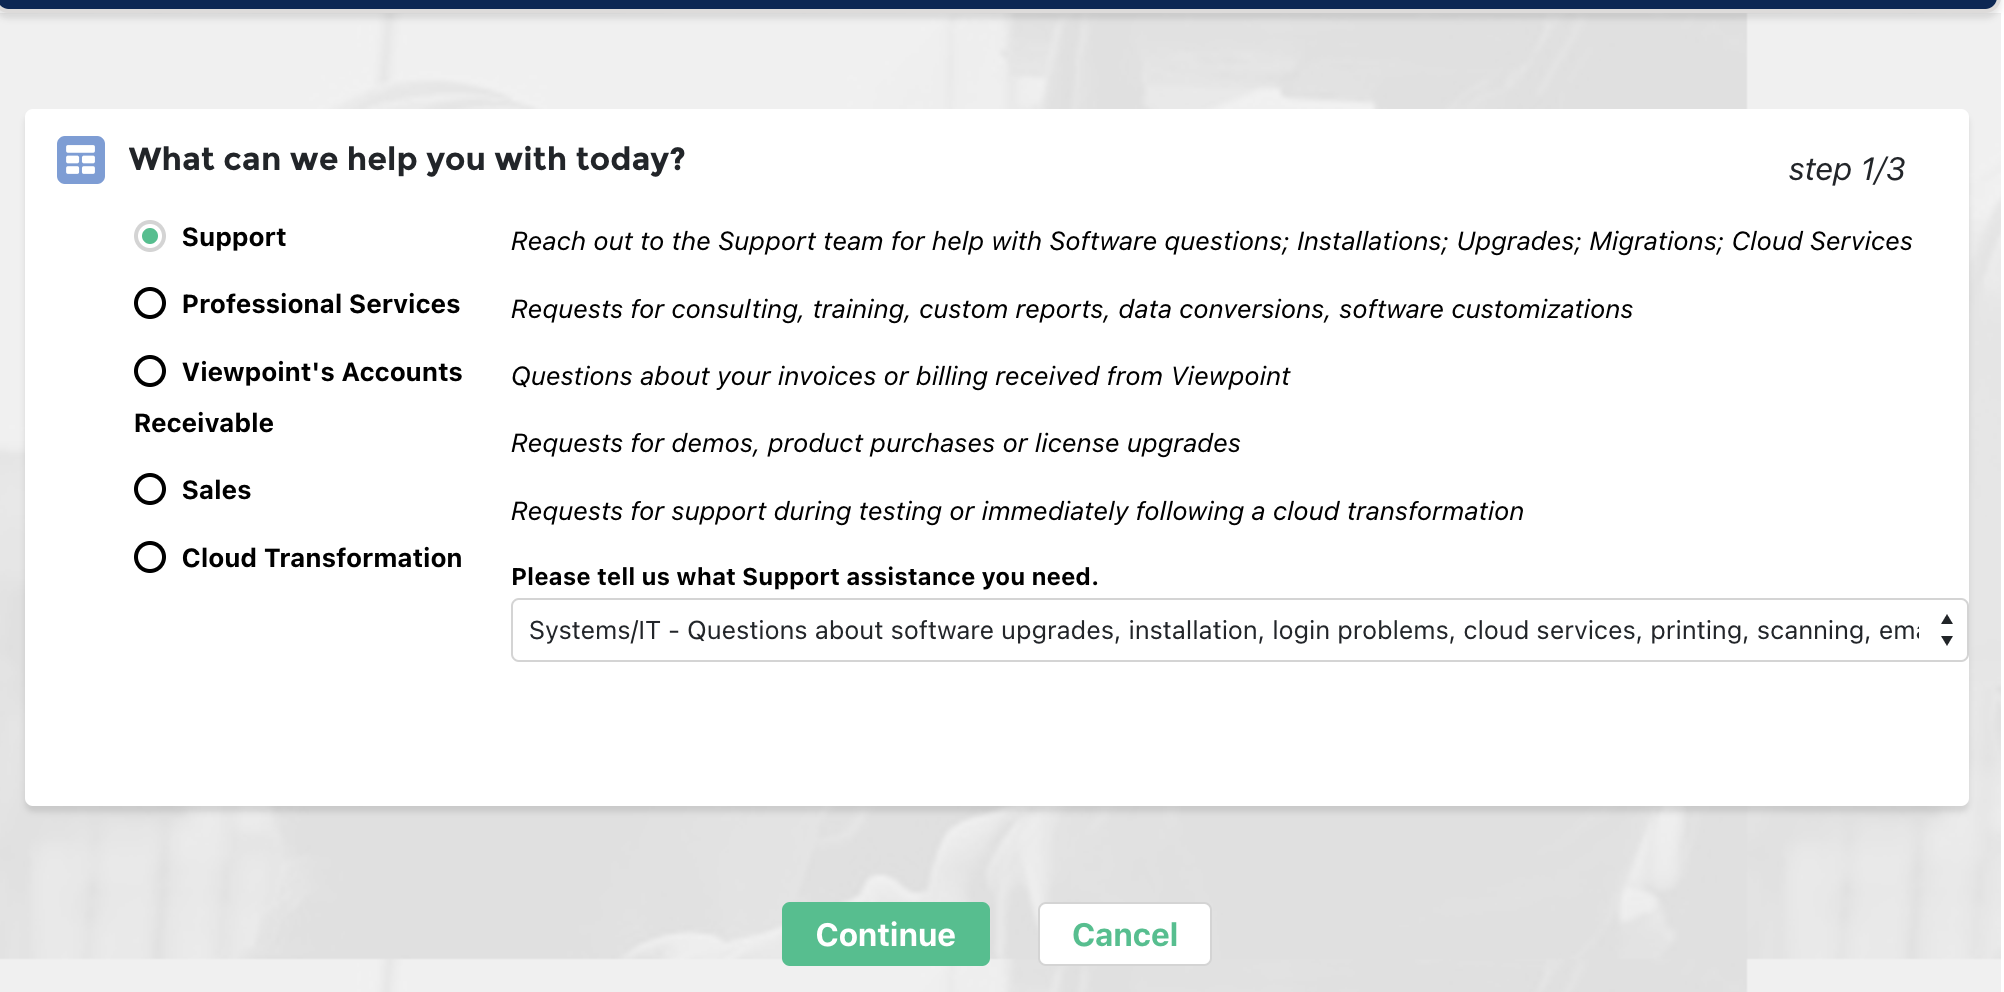The image size is (2004, 992).
Task: Click the green Continue button
Action: tap(886, 934)
